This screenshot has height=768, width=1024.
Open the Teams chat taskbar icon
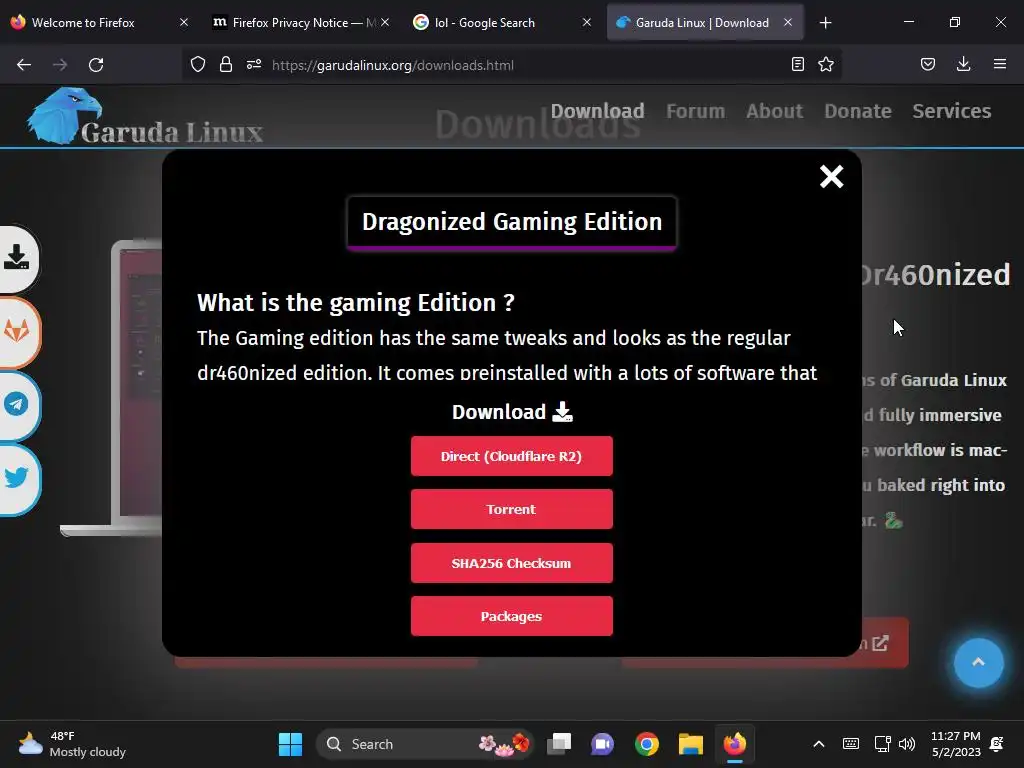tap(602, 744)
